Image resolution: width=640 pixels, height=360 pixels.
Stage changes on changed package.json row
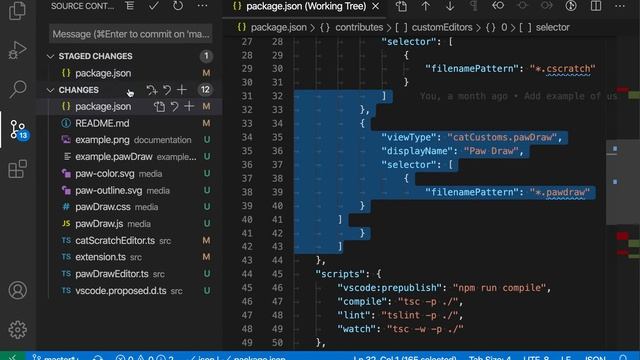click(189, 107)
